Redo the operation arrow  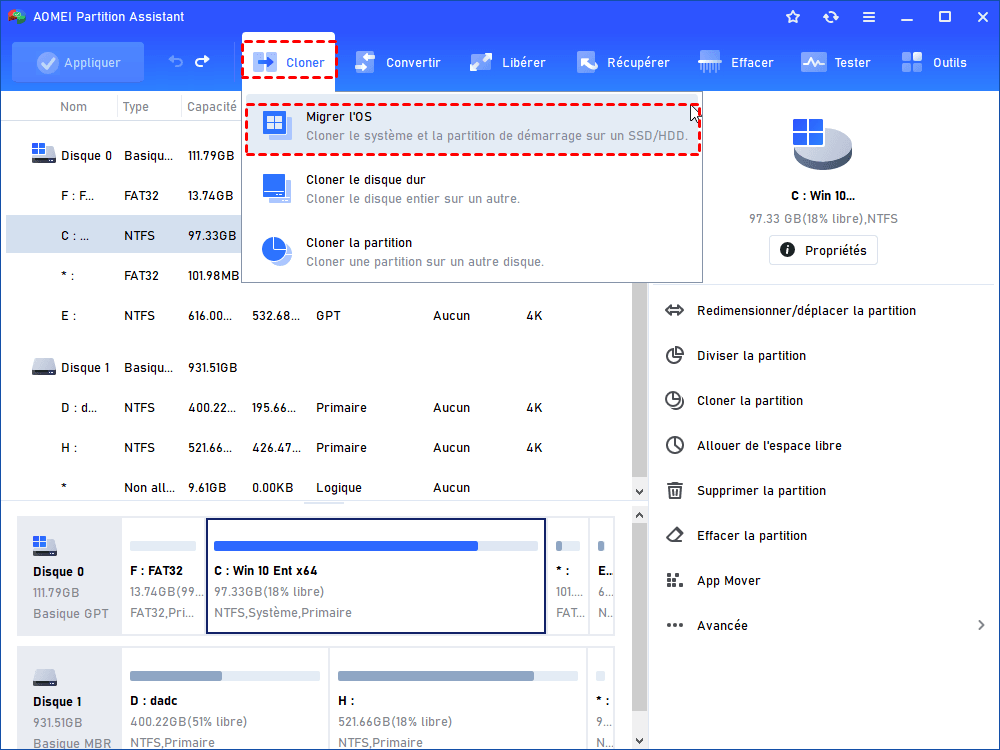point(202,62)
